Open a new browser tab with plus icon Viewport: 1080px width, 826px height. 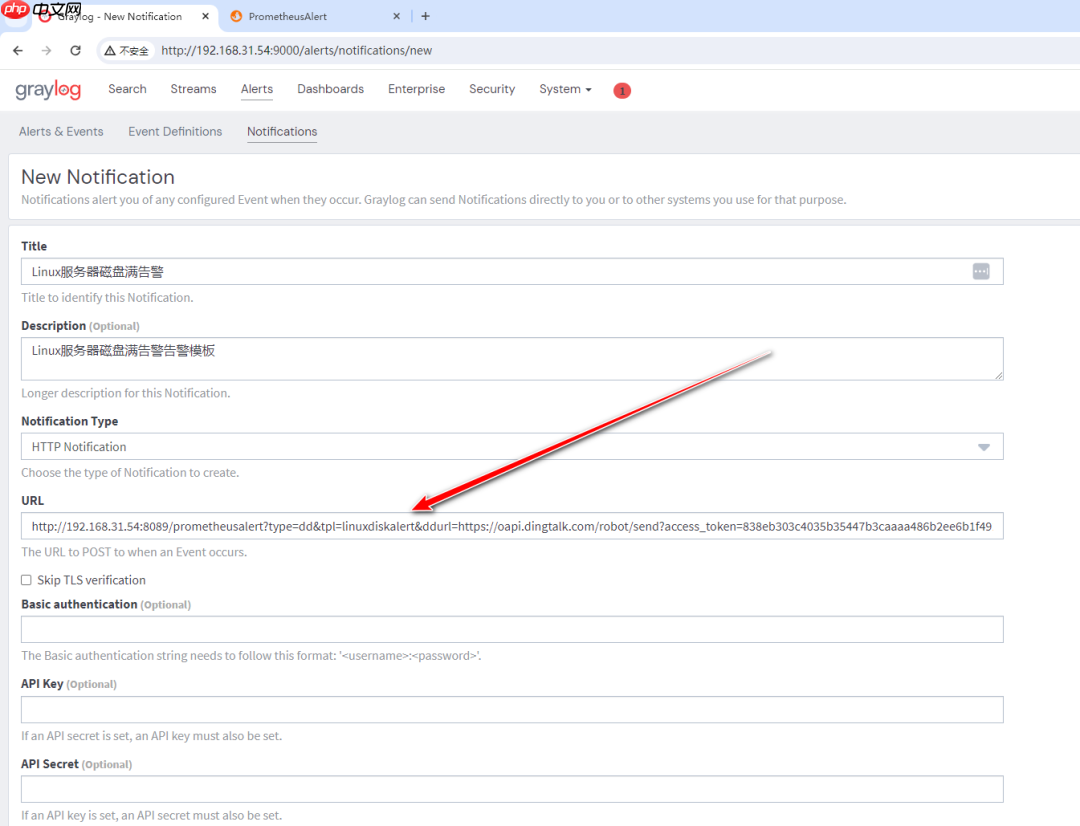click(426, 16)
